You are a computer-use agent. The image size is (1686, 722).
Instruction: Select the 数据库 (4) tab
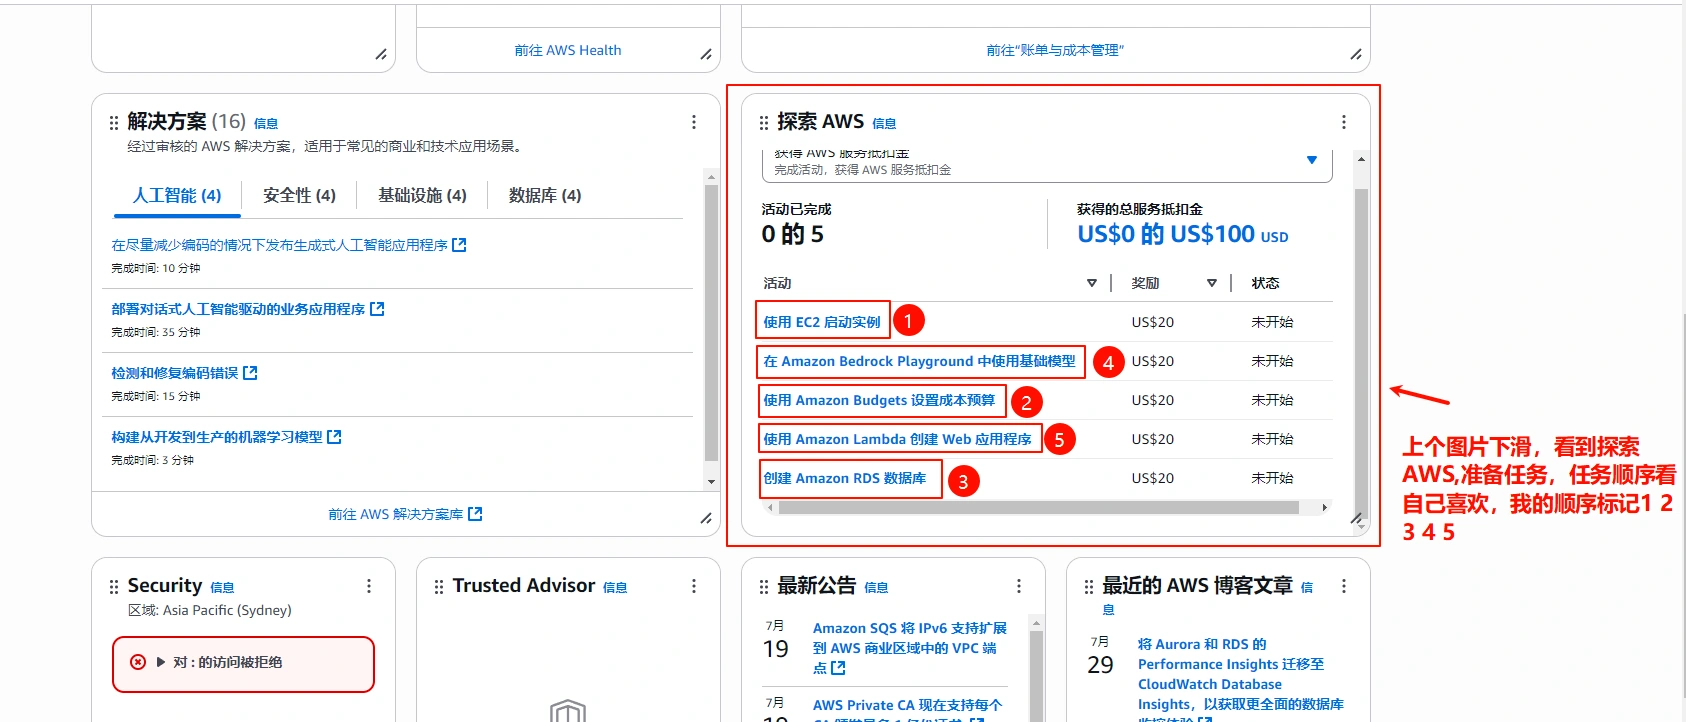[544, 195]
